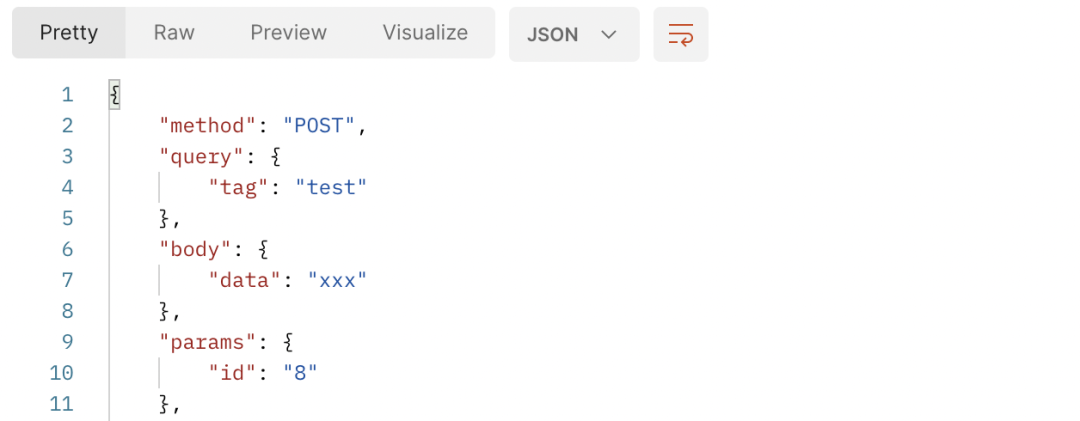
Task: Switch to the Raw view tab
Action: [174, 32]
